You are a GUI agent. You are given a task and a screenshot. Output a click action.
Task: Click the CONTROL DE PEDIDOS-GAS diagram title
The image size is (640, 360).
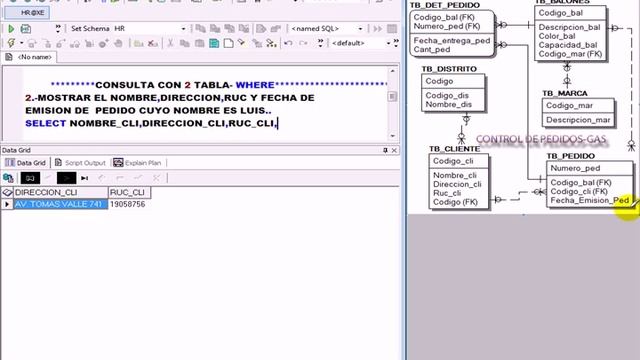pyautogui.click(x=541, y=139)
